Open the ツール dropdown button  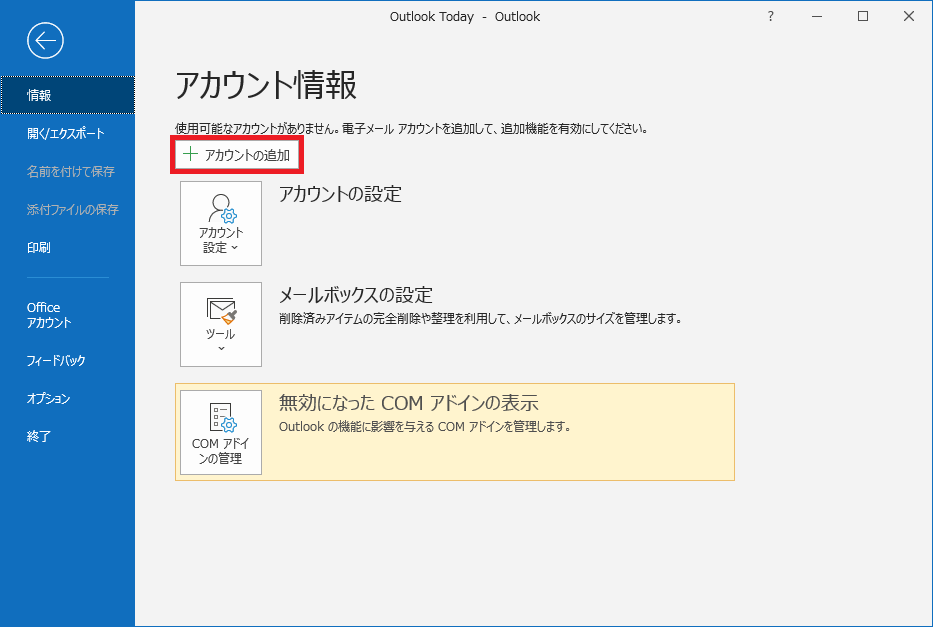tap(221, 324)
